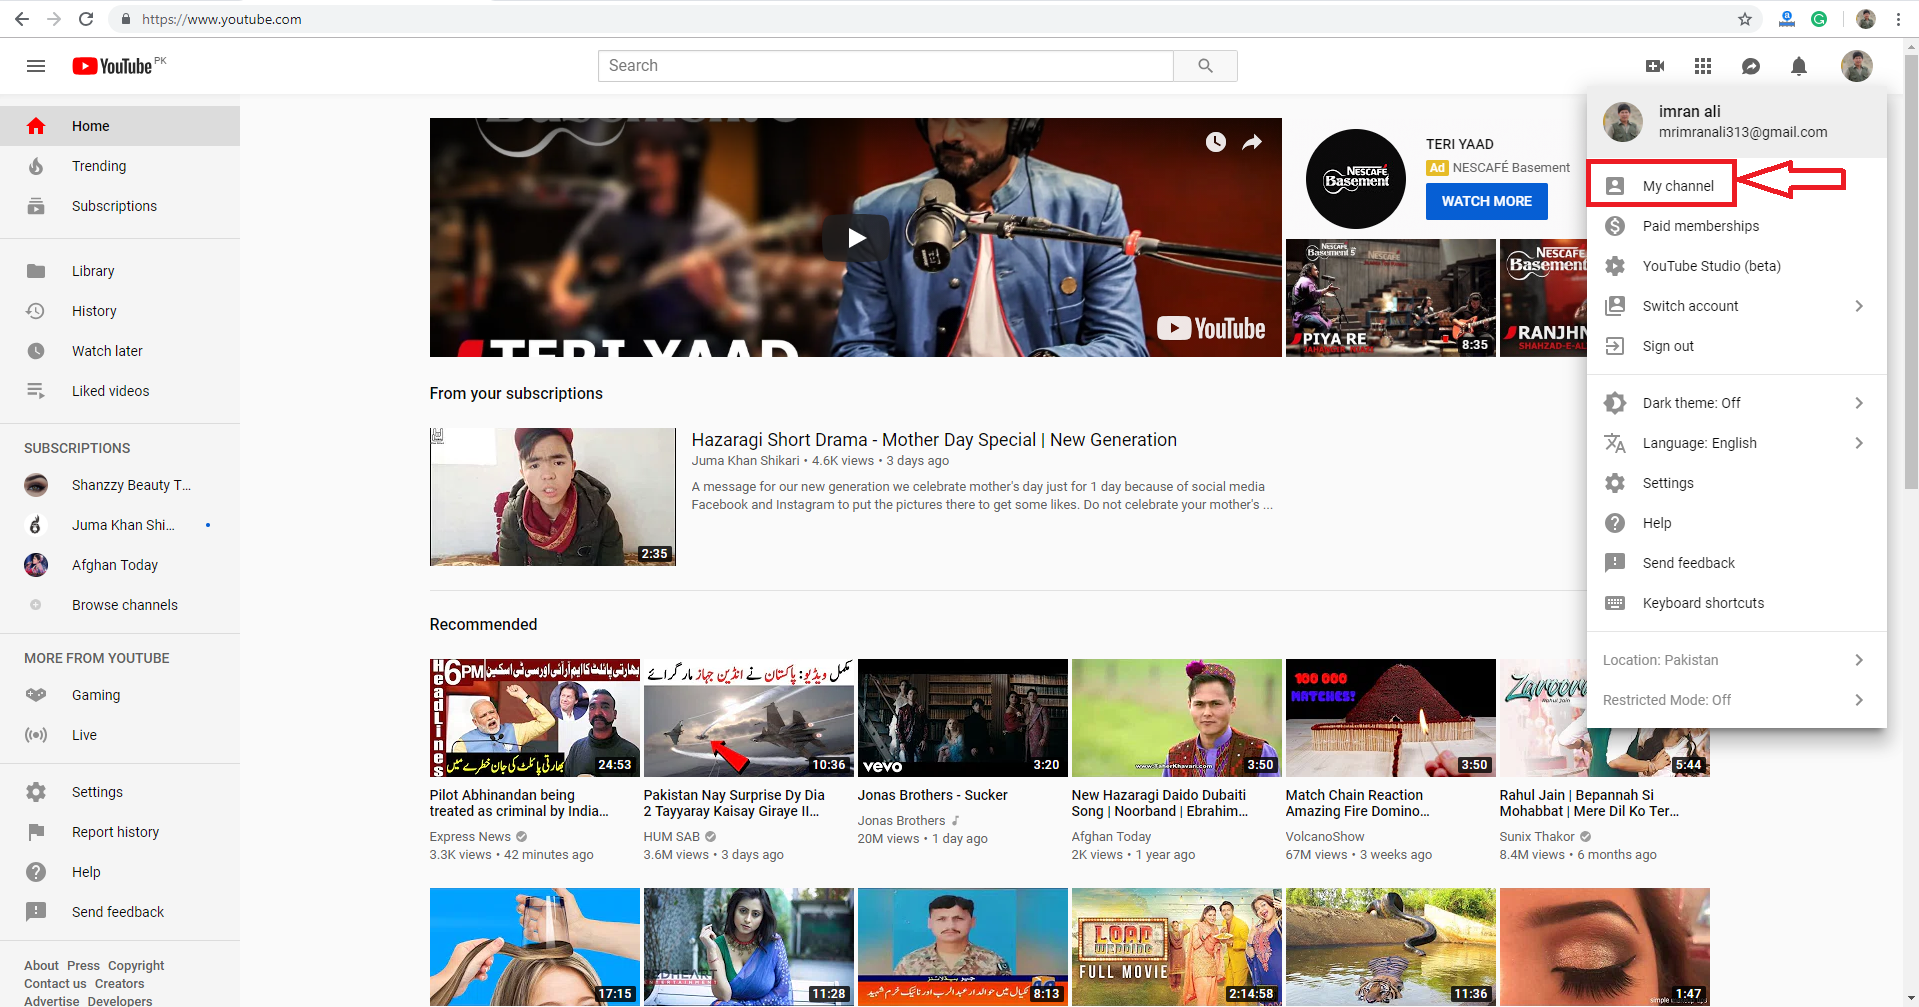
Task: Open the Afghan Today subscription channel
Action: [120, 565]
